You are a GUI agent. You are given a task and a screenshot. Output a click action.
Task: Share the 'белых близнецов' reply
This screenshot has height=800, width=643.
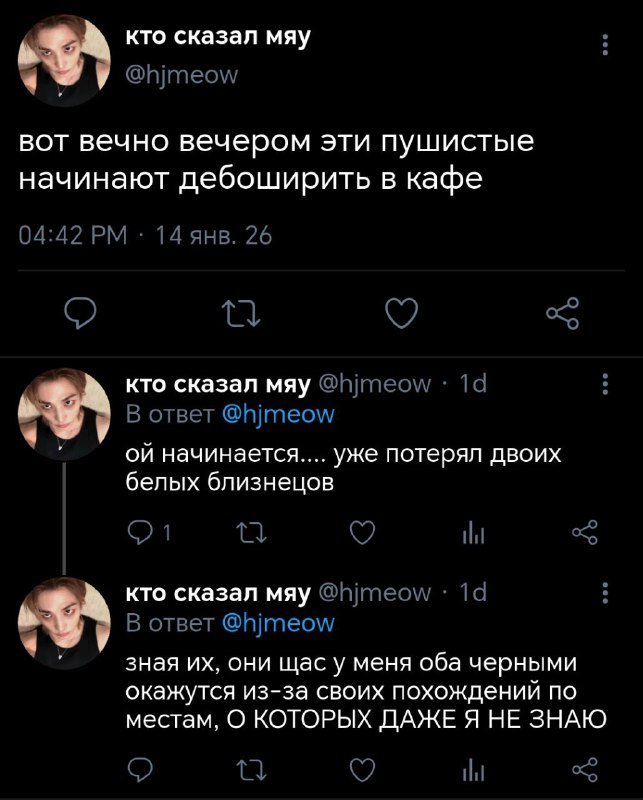pyautogui.click(x=585, y=533)
